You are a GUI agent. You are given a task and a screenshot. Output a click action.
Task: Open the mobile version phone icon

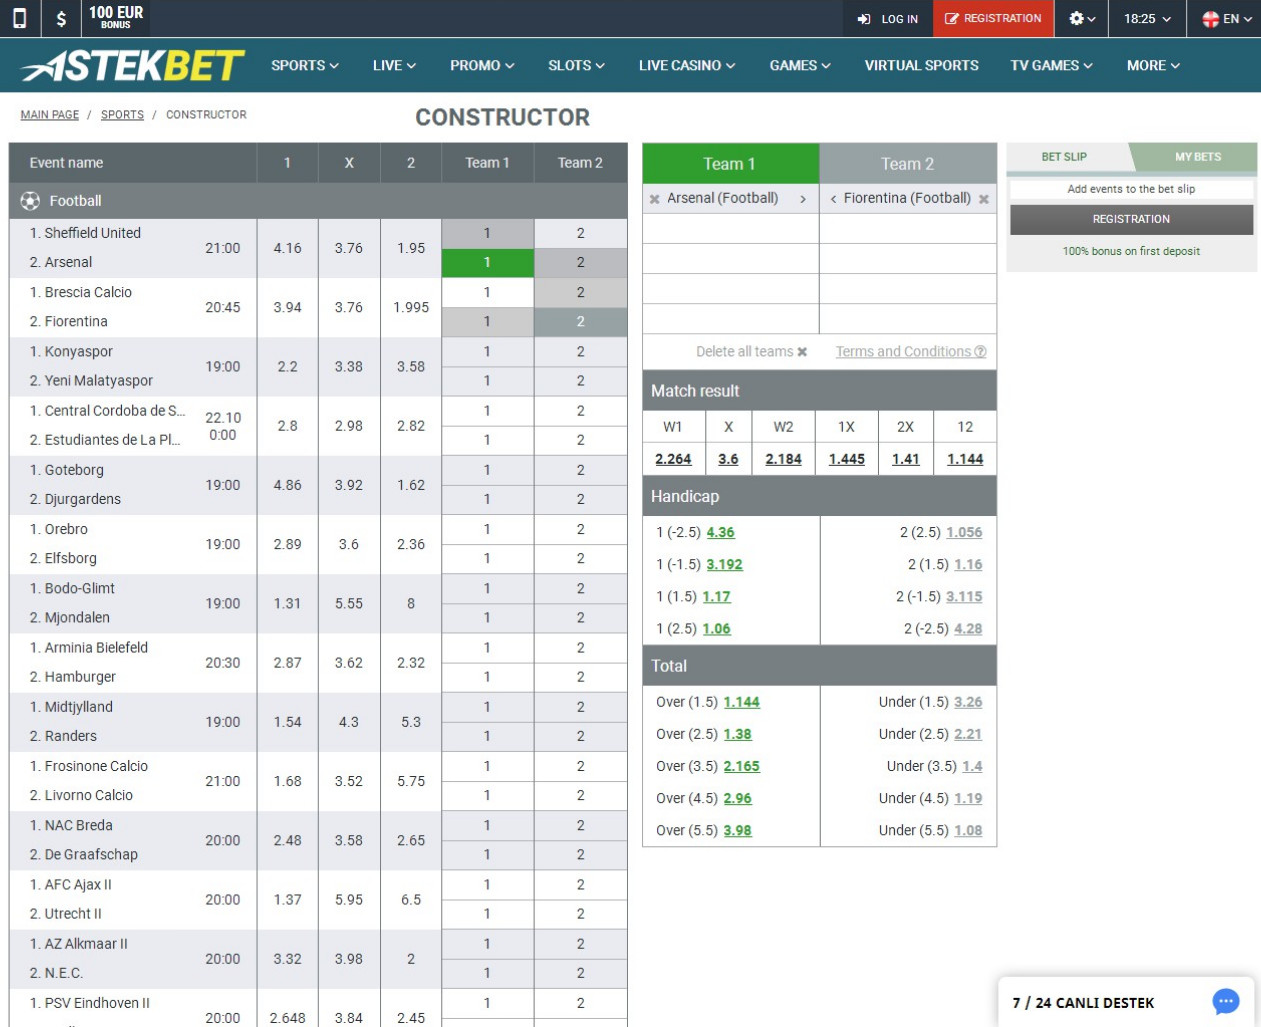[19, 18]
